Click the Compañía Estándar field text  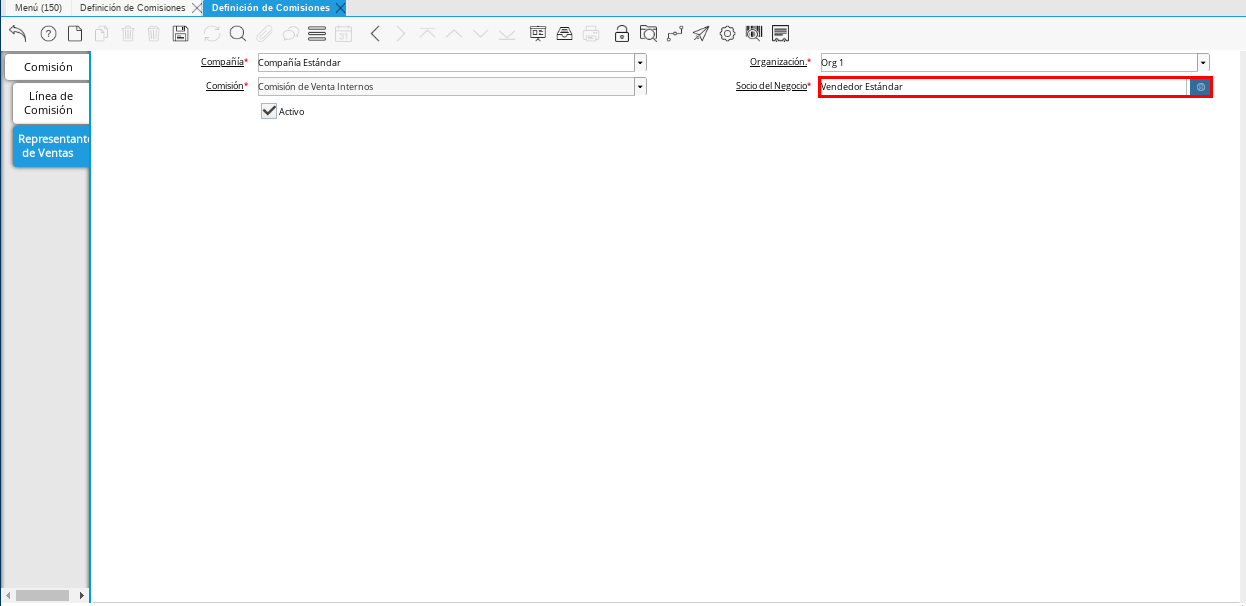tap(446, 62)
